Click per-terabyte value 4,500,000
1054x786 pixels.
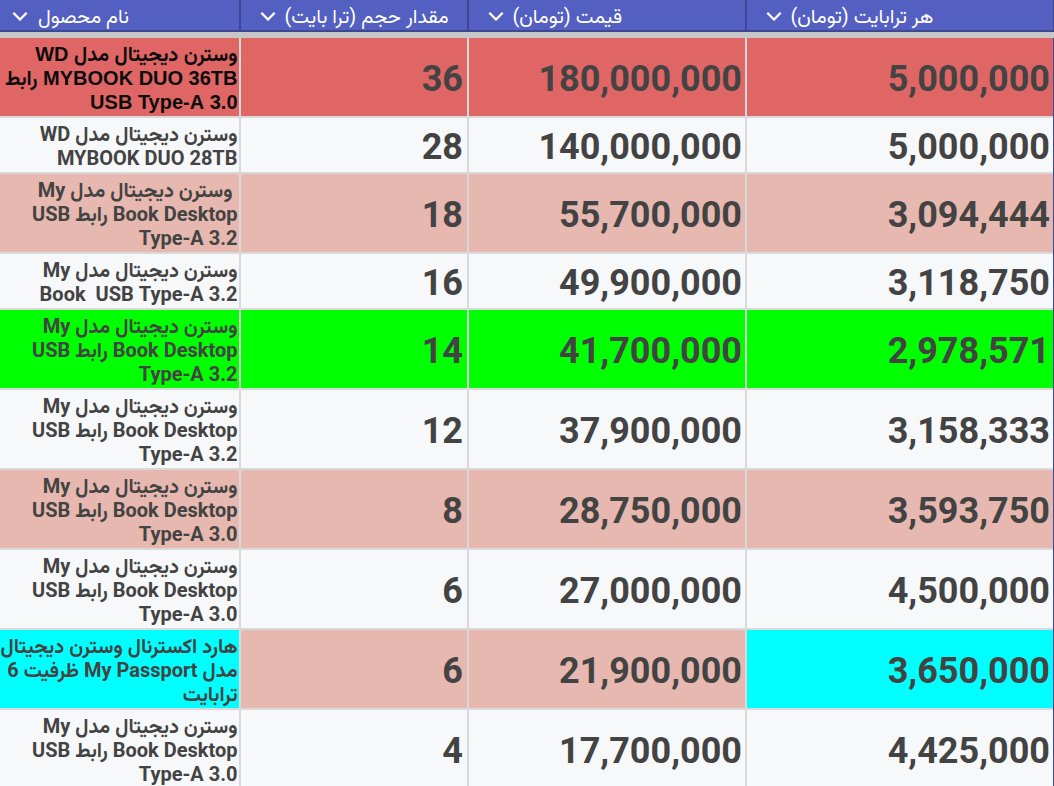pyautogui.click(x=900, y=590)
